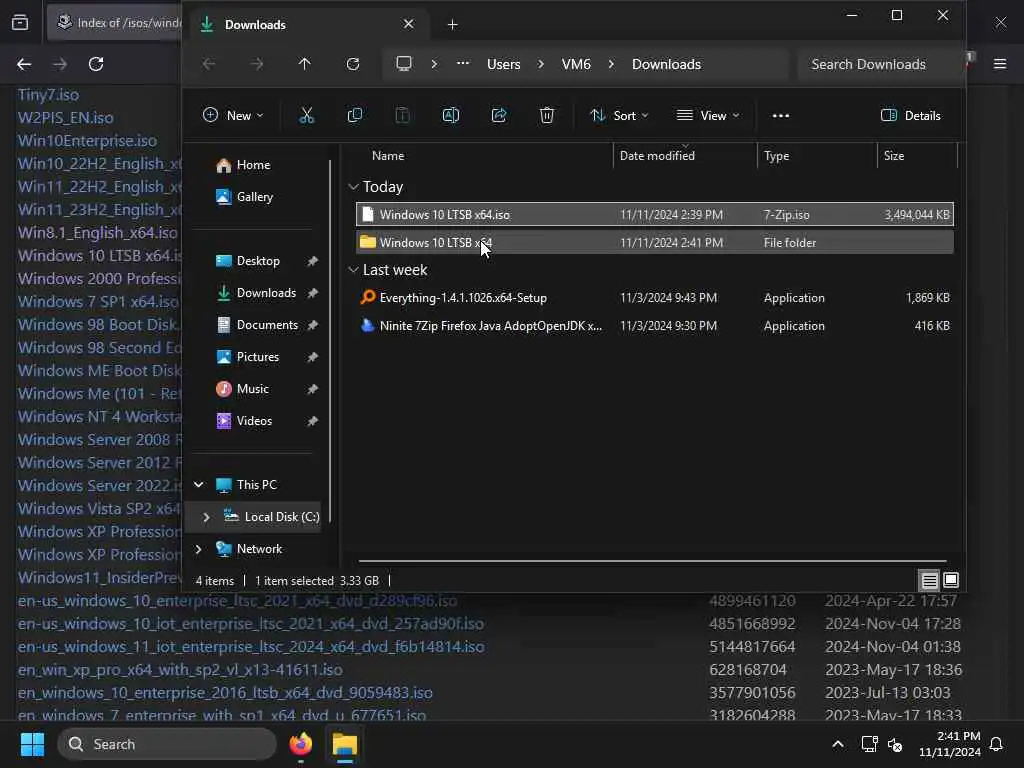
Task: Collapse the Today group
Action: (x=353, y=187)
